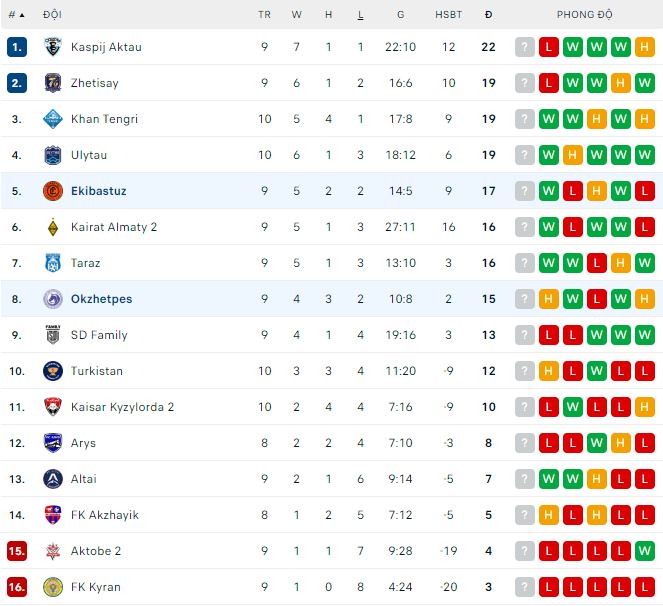Click the Aktobe 2 team crest

[x=53, y=551]
